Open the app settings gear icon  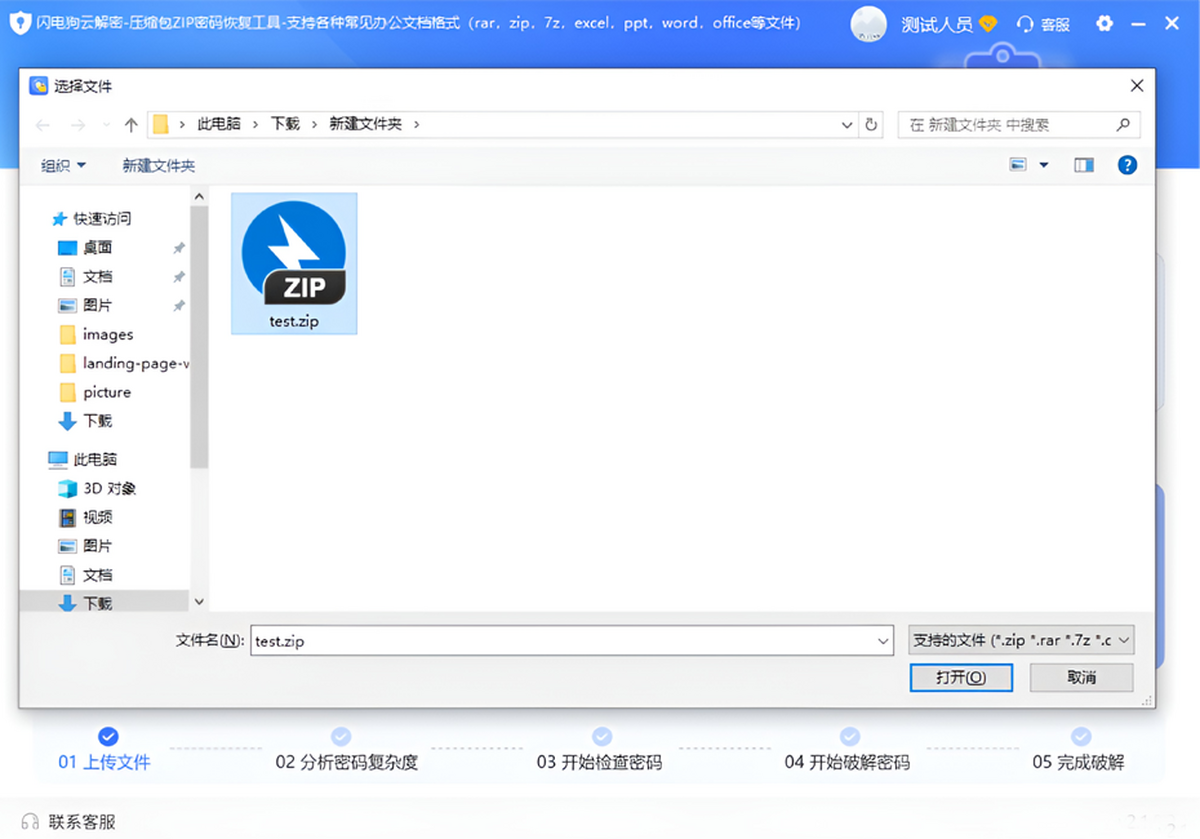(1104, 24)
